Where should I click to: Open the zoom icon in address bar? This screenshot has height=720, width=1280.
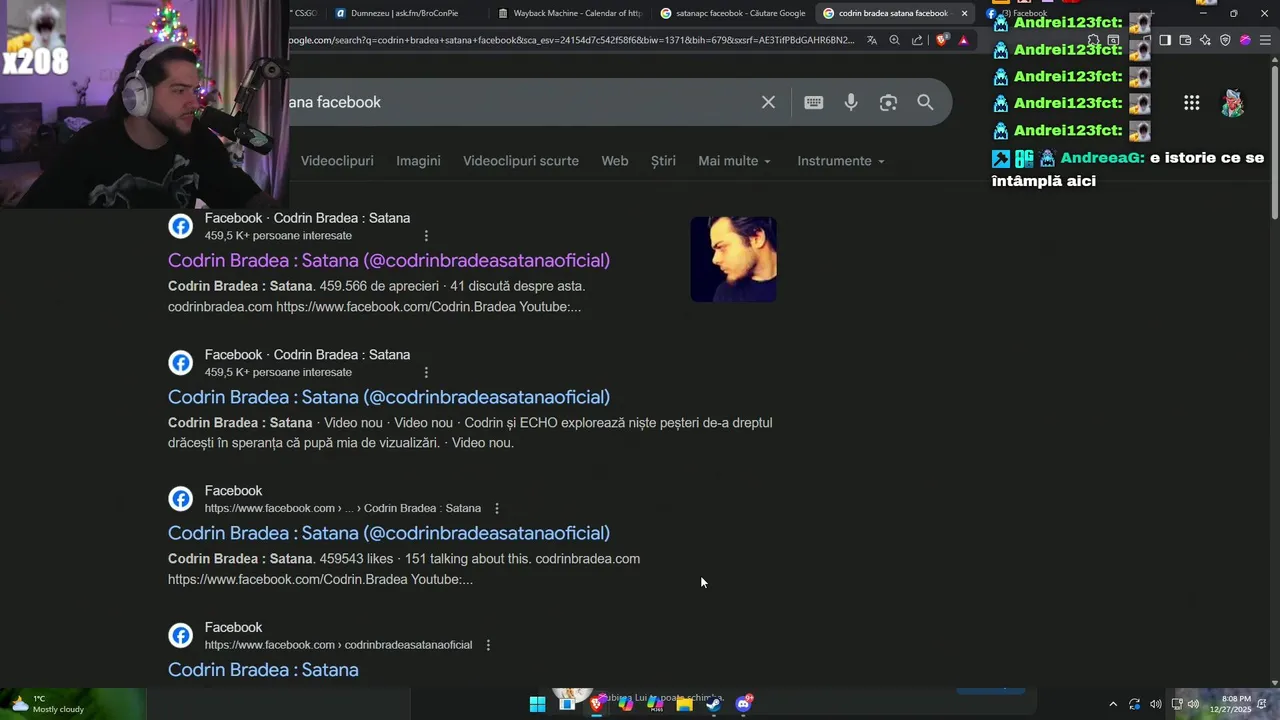pyautogui.click(x=894, y=40)
